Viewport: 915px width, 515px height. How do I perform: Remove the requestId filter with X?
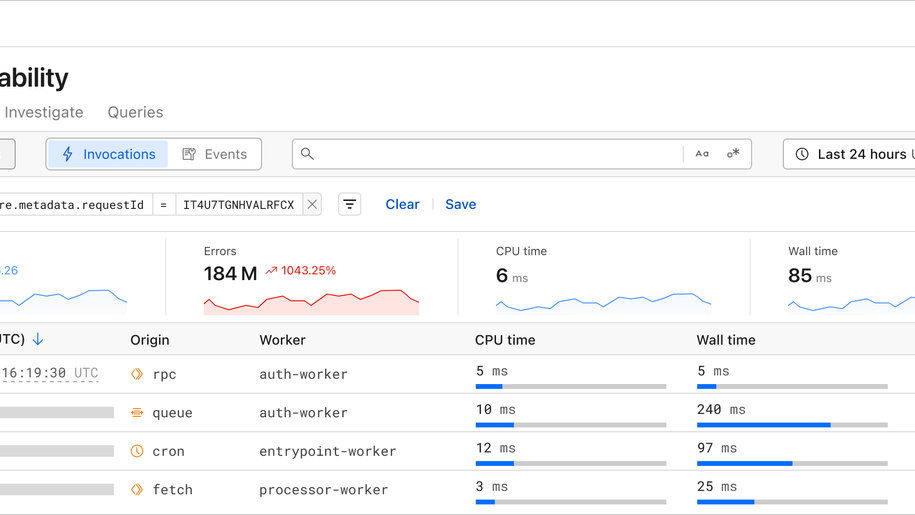(312, 205)
